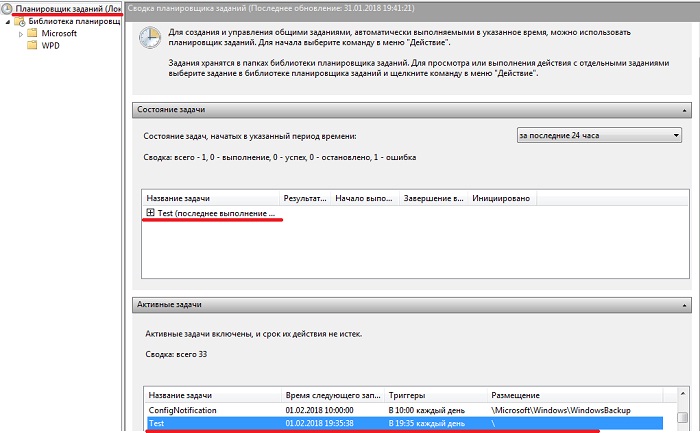Click '01.02.2018 10:00:00' next run cell
The width and height of the screenshot is (700, 433).
(x=319, y=410)
